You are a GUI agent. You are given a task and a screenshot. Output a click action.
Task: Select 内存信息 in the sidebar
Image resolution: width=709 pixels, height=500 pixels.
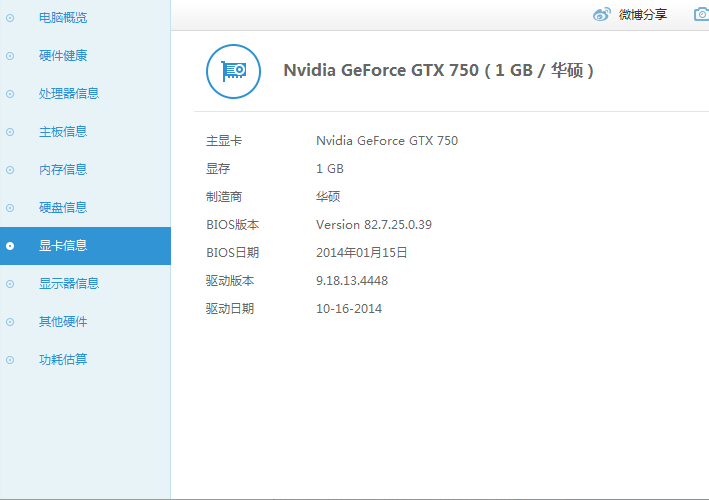pos(63,170)
